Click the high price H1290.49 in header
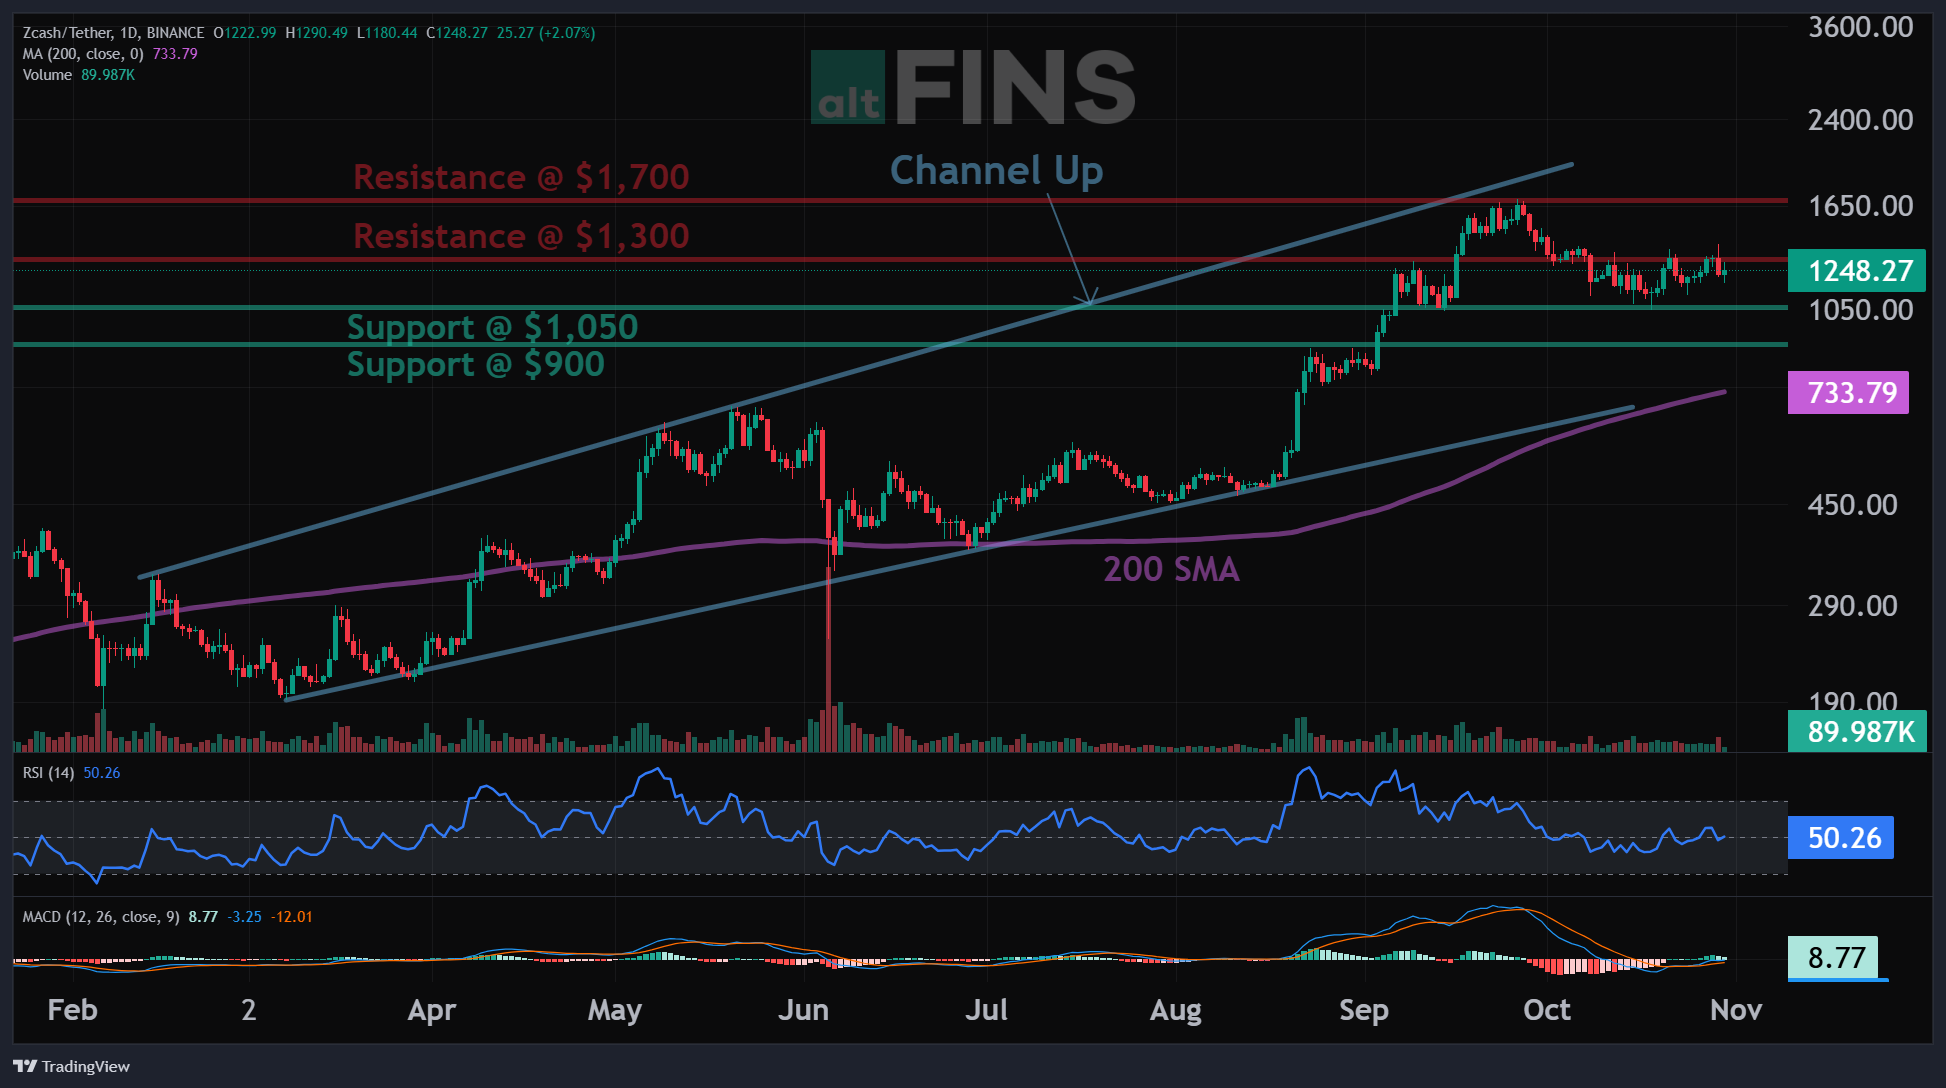This screenshot has height=1088, width=1946. pyautogui.click(x=317, y=33)
